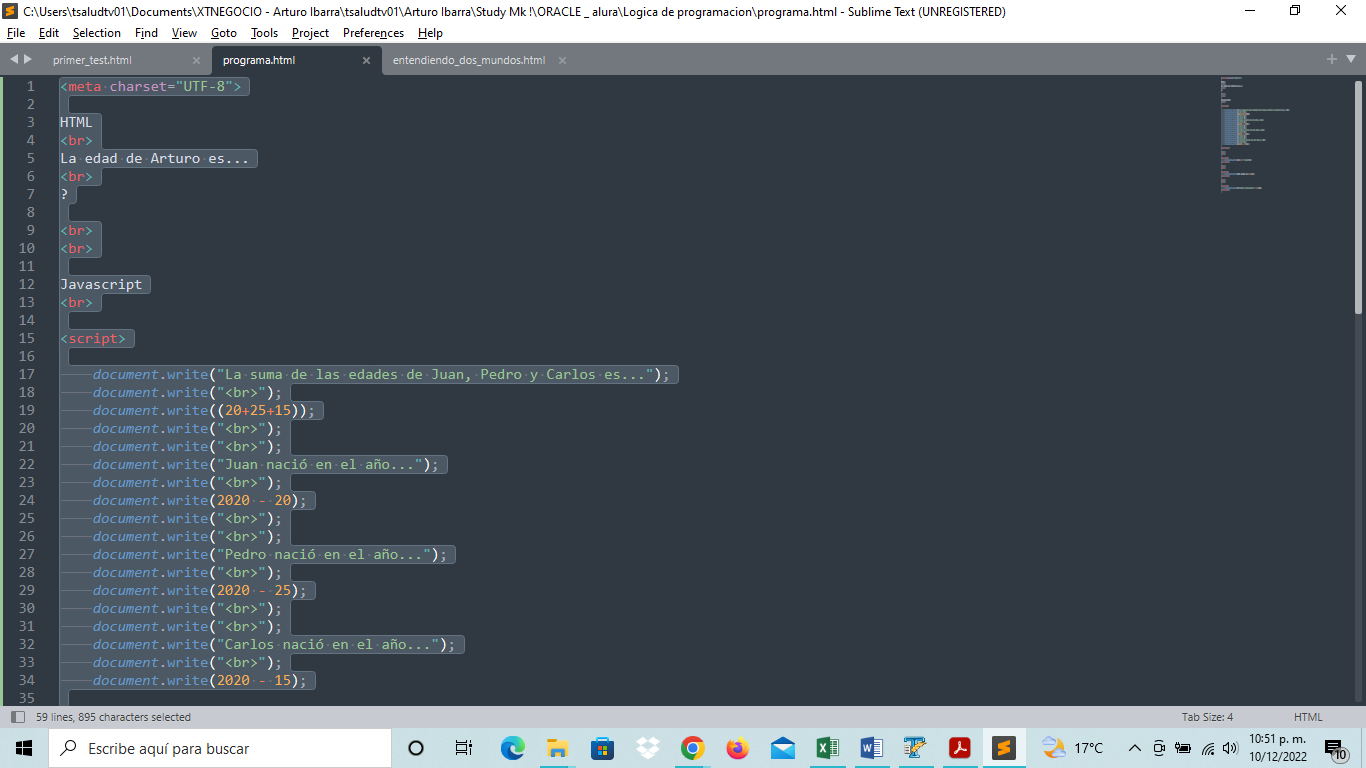The width and height of the screenshot is (1366, 768).
Task: Open the Edit menu
Action: (x=49, y=33)
